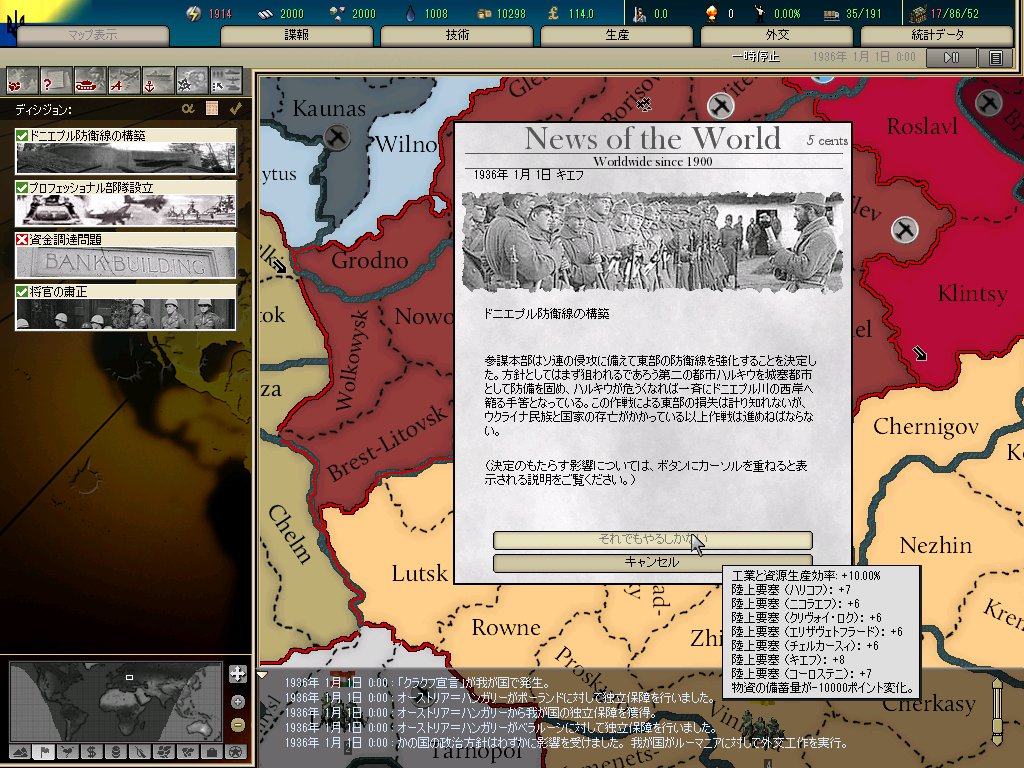1024x768 pixels.
Task: Open the game menu list icon
Action: pos(995,57)
